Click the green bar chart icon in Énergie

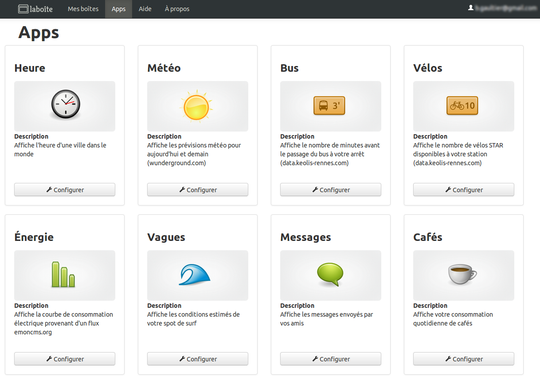(x=63, y=274)
